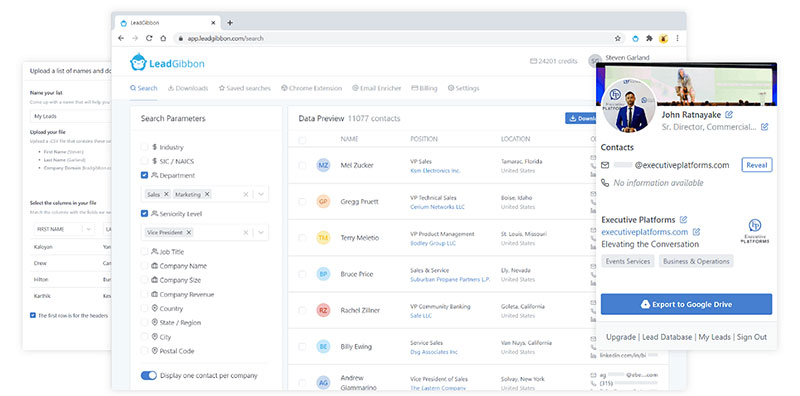Check the Job Title filter checkbox

[144, 252]
